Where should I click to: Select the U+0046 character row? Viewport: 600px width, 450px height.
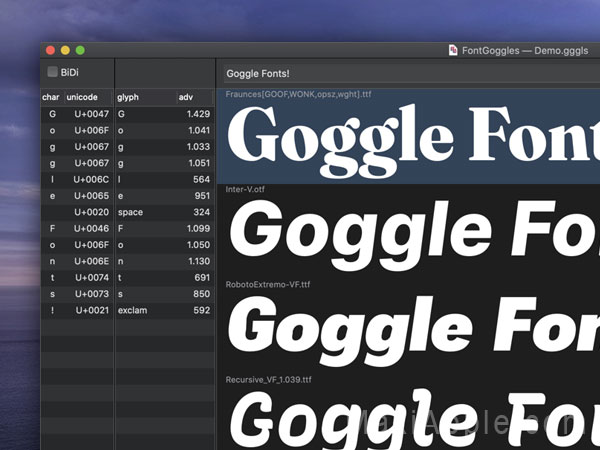[77, 228]
